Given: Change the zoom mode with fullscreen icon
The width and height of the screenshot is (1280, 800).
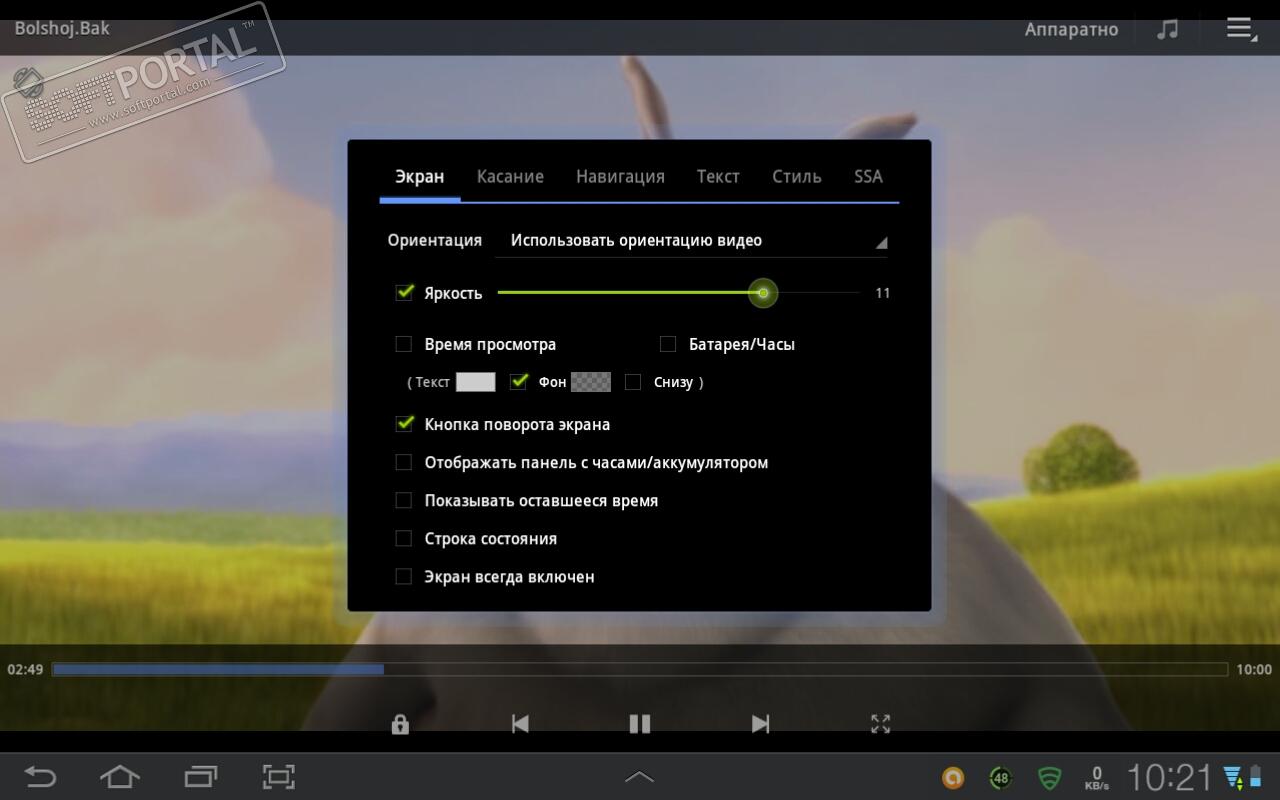Looking at the screenshot, I should [x=880, y=724].
